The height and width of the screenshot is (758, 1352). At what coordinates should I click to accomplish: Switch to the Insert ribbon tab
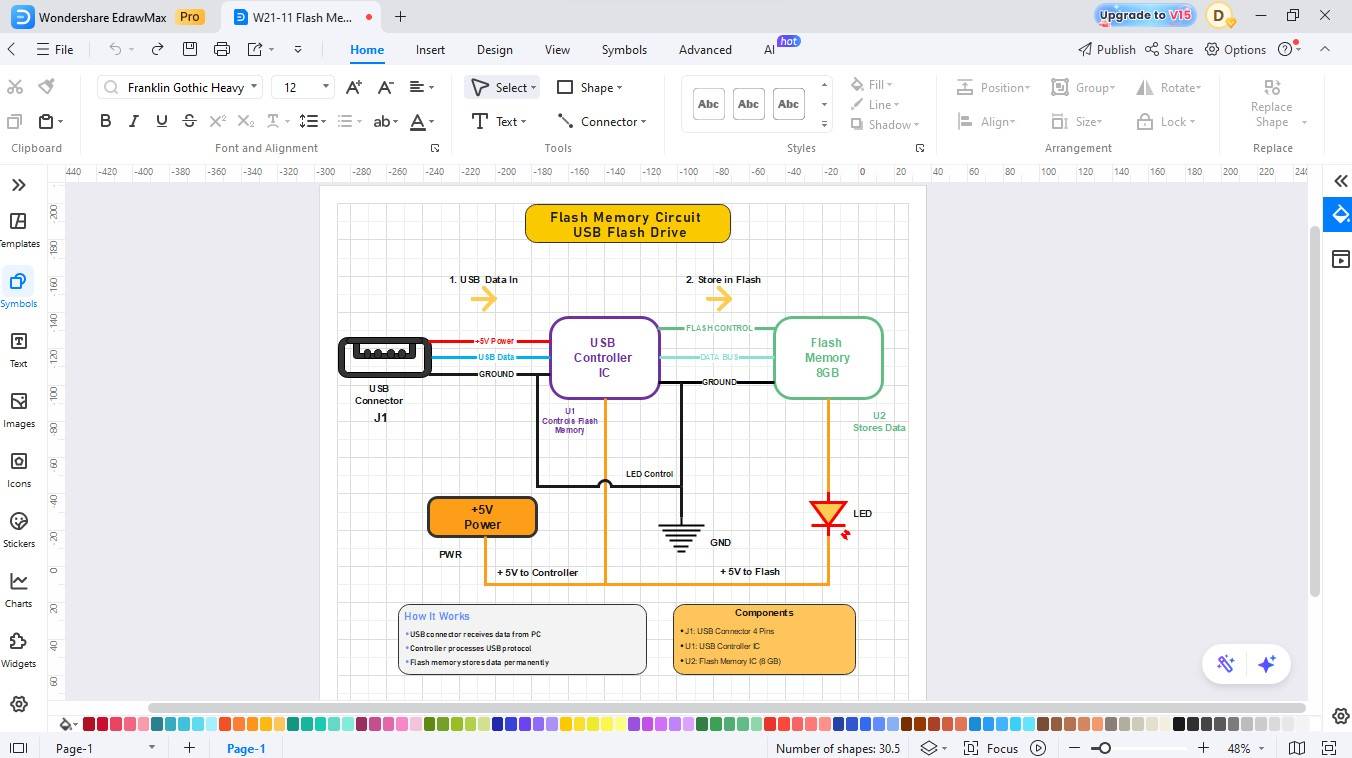click(430, 49)
